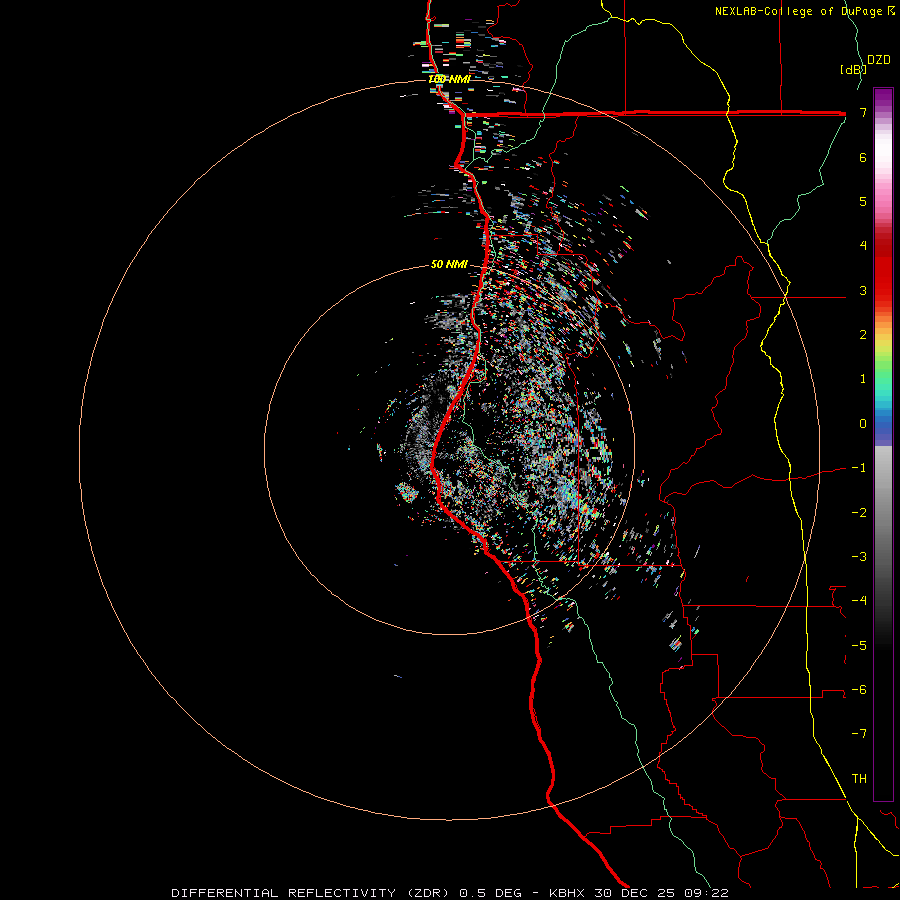Click the -3 tick label on the scale
The height and width of the screenshot is (900, 900).
coord(859,557)
